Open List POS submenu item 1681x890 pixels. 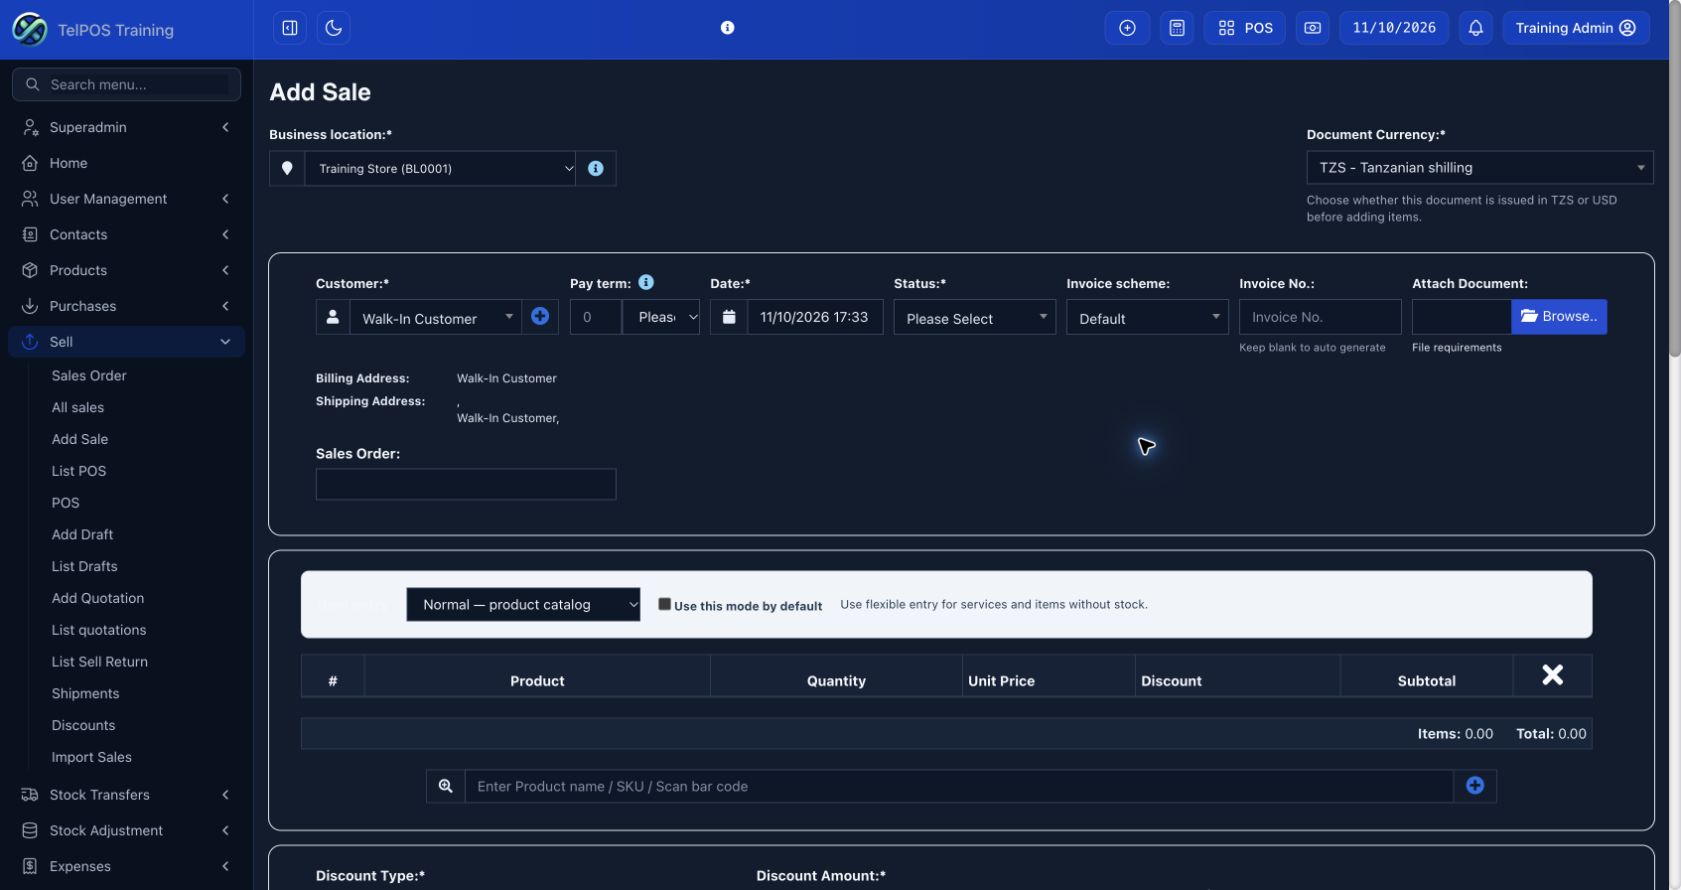tap(79, 471)
